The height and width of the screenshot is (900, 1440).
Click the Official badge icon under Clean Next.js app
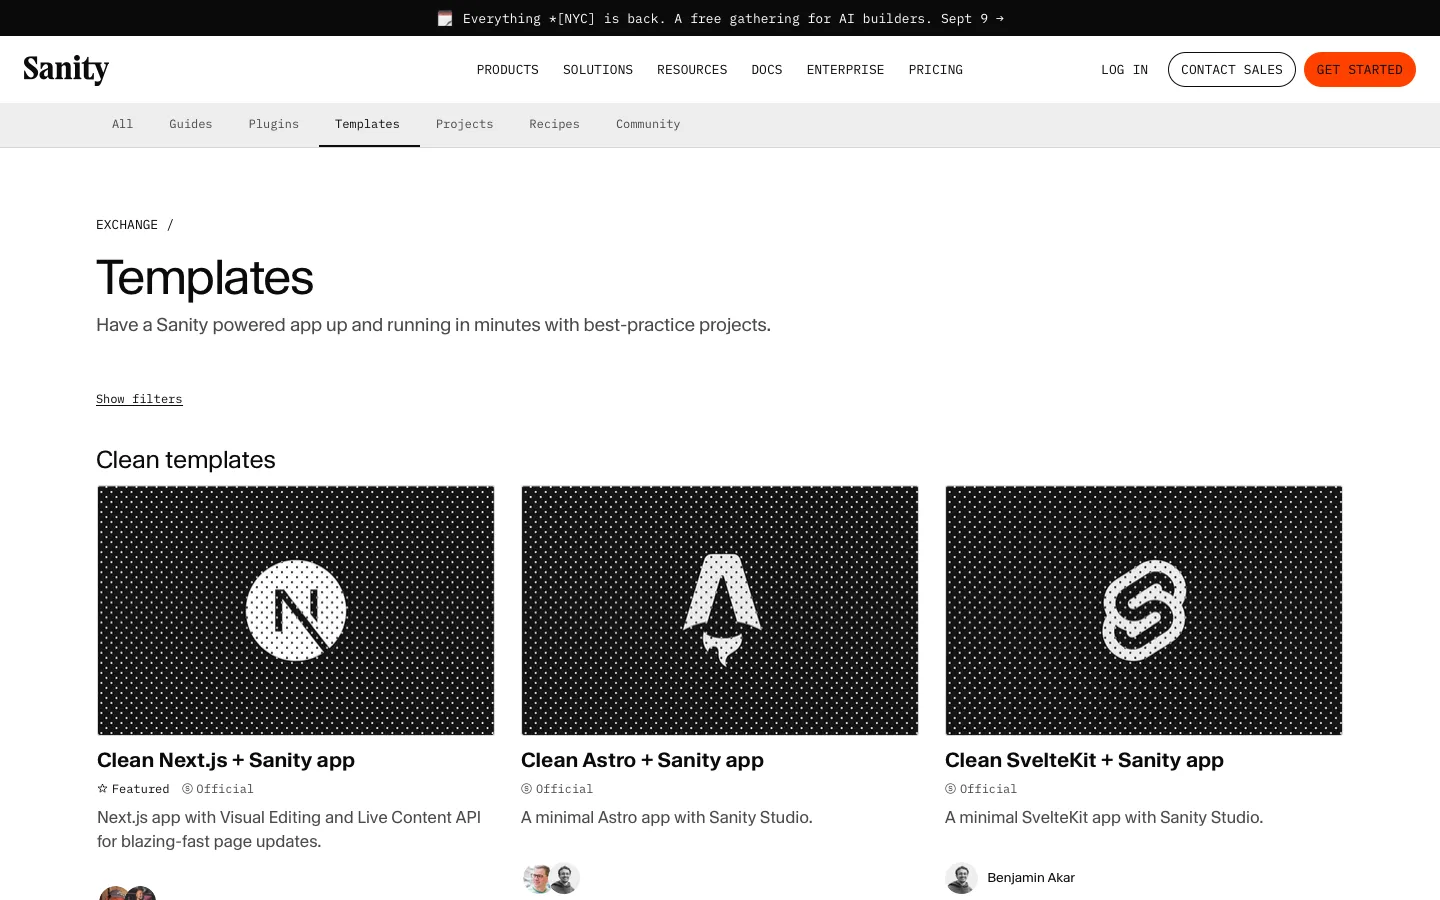(187, 789)
